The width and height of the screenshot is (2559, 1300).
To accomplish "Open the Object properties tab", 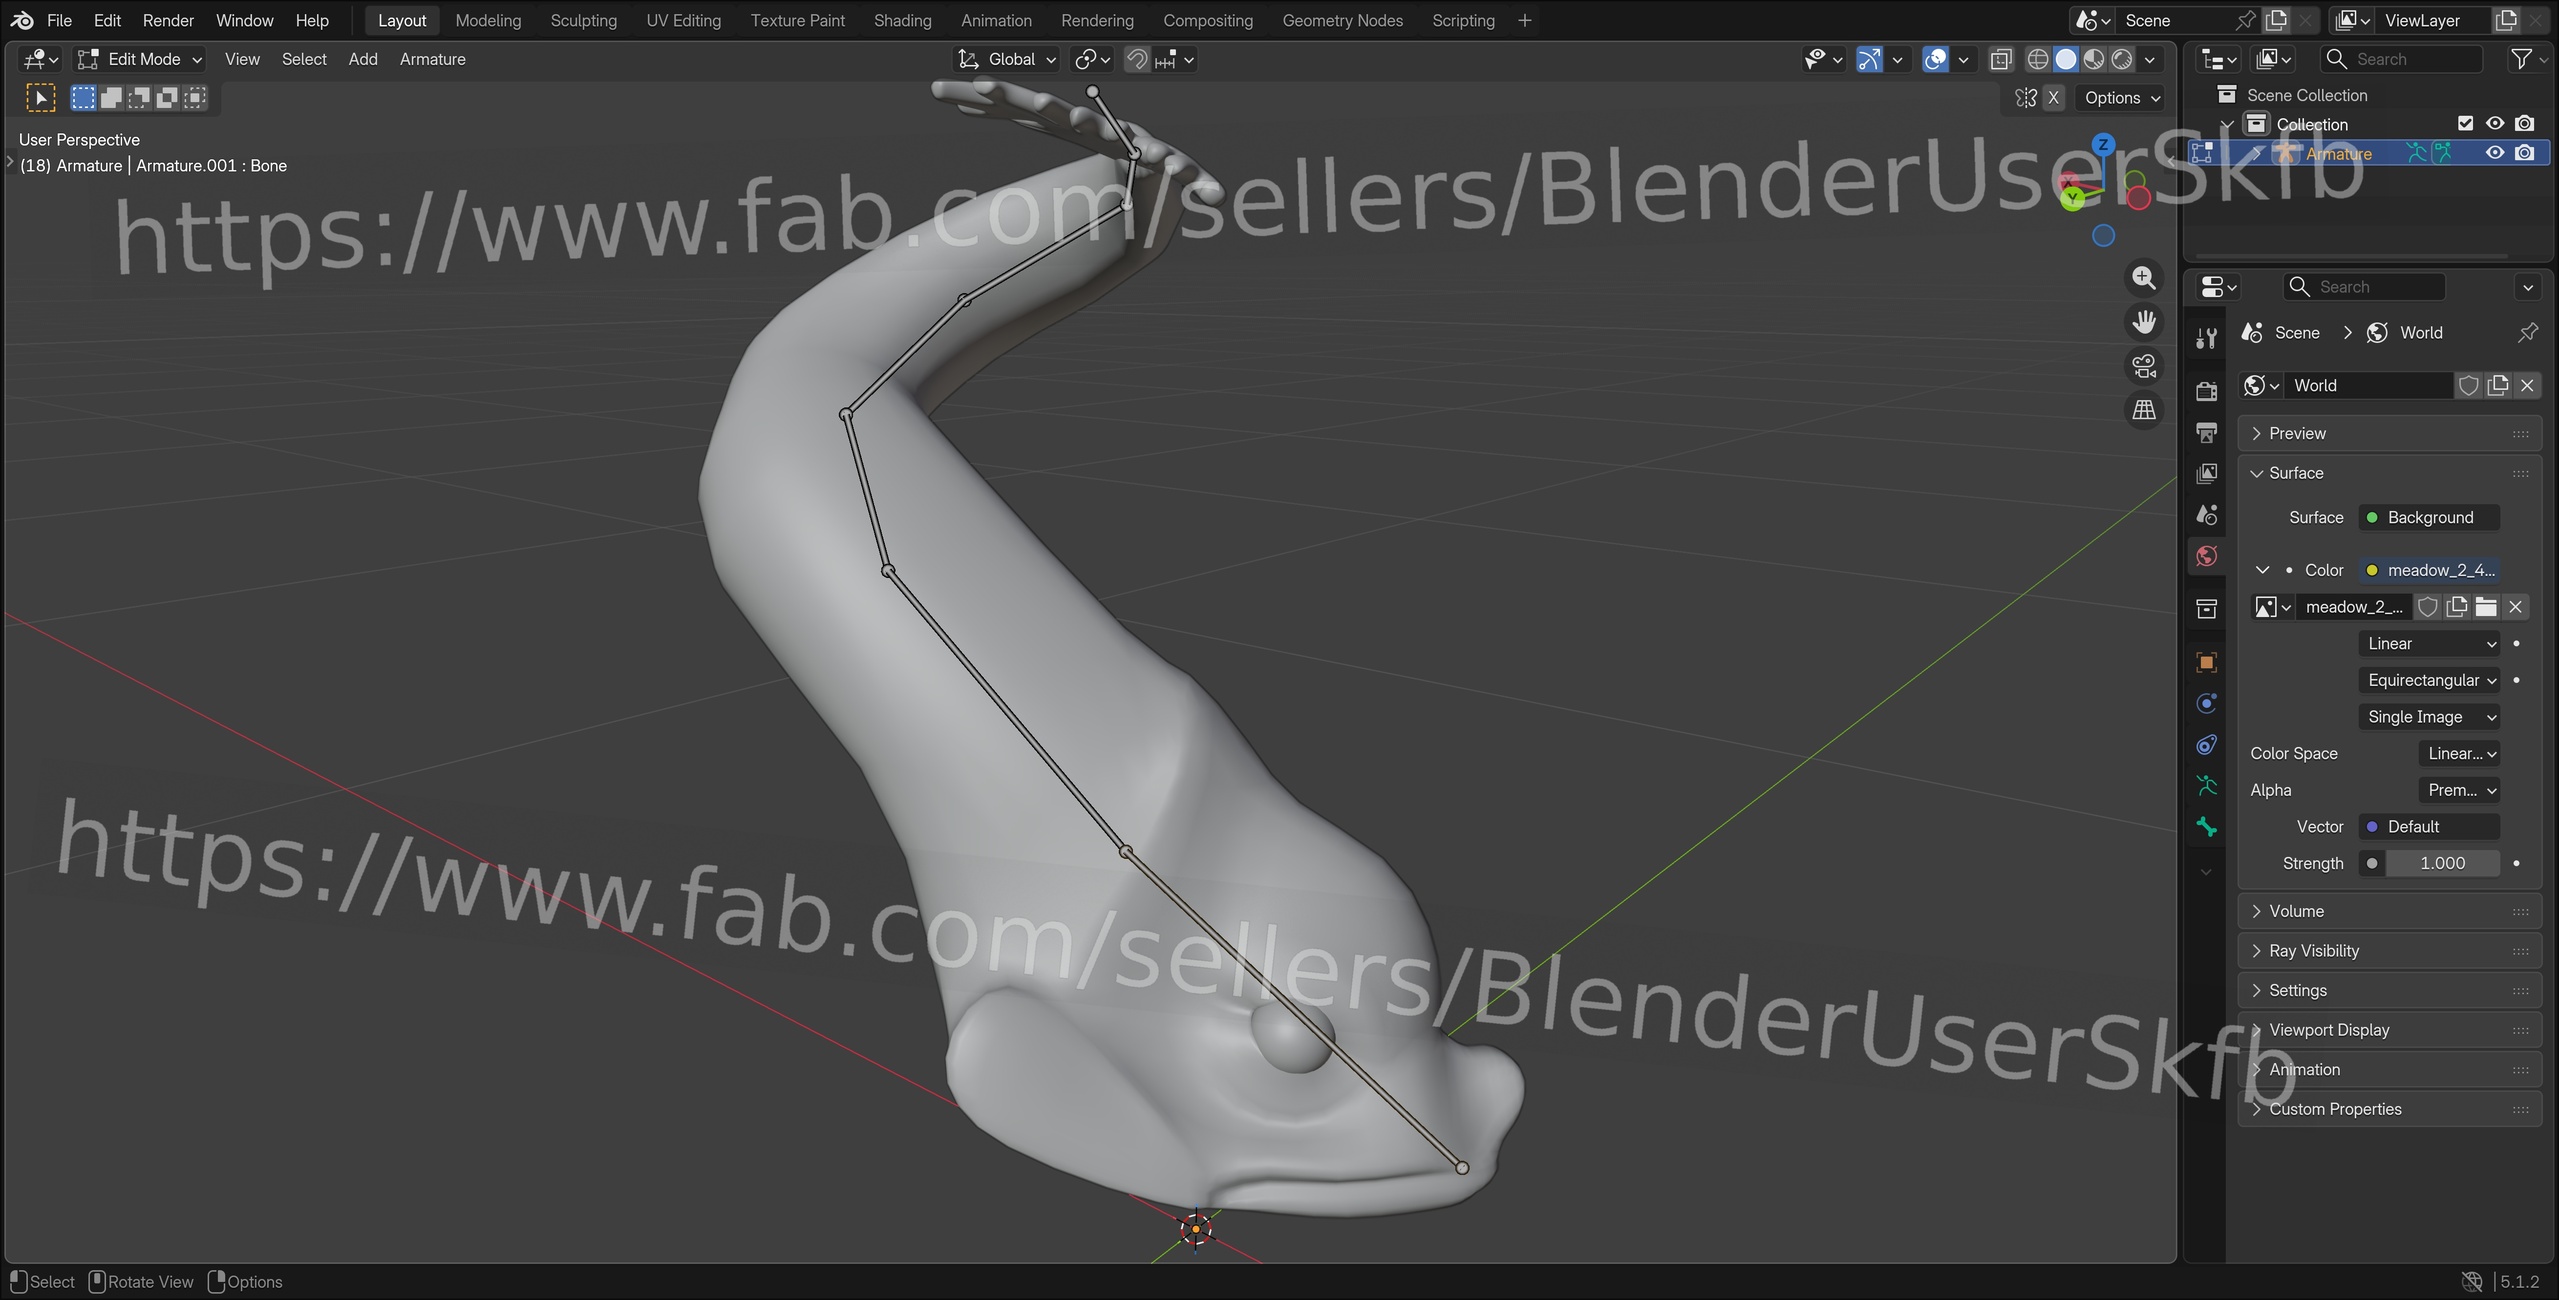I will 2206,662.
